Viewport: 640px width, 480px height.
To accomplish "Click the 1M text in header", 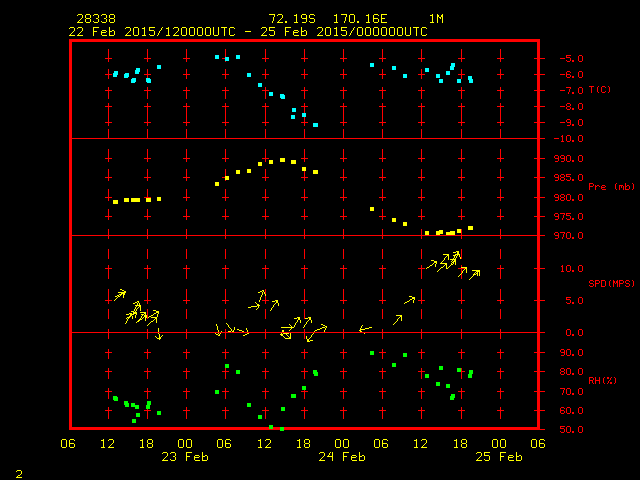I will click(x=436, y=19).
